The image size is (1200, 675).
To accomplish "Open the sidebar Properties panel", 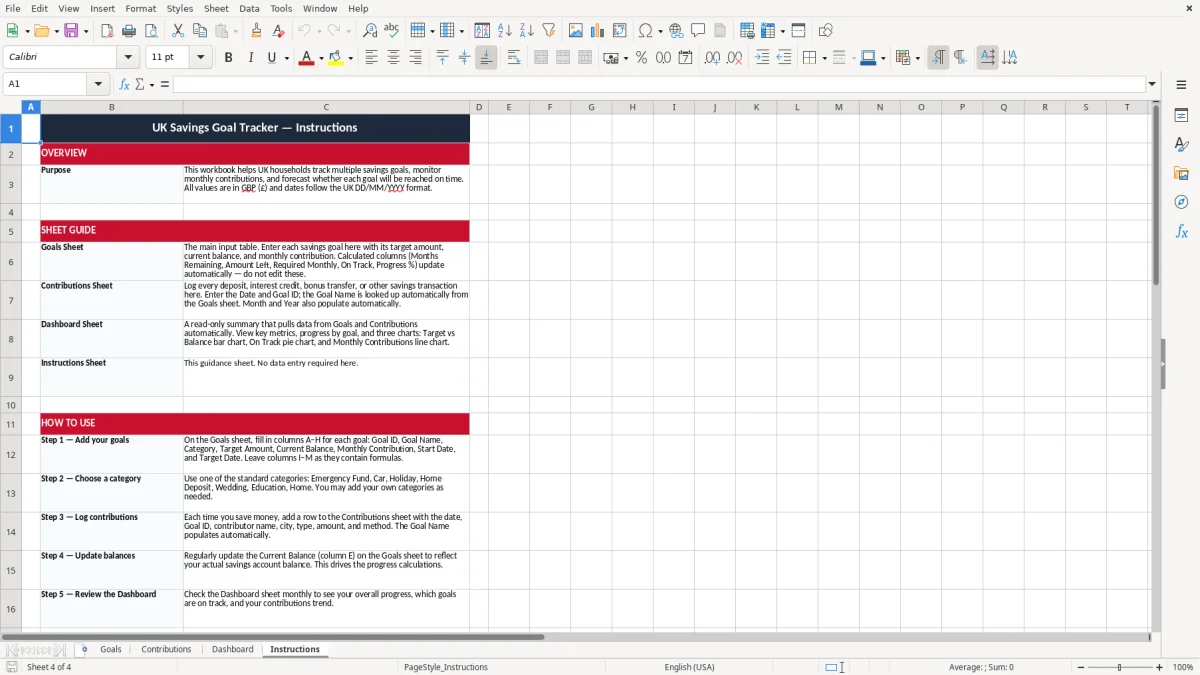I will click(x=1181, y=116).
